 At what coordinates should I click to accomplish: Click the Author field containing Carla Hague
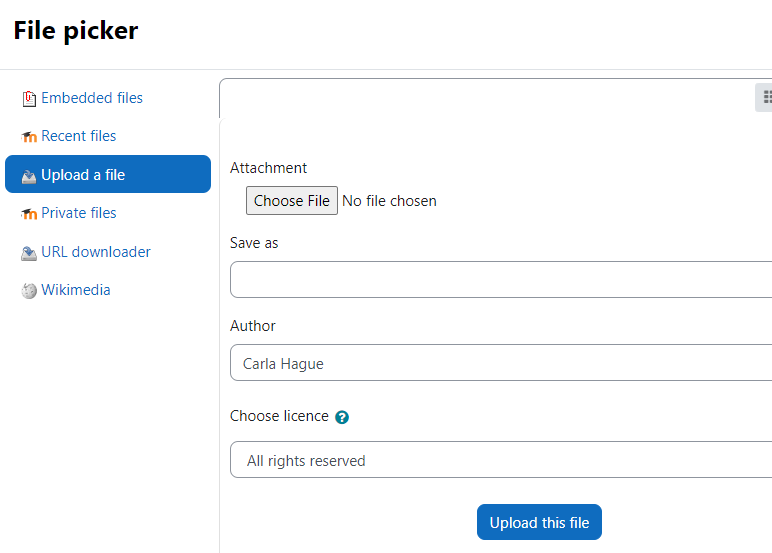[501, 363]
